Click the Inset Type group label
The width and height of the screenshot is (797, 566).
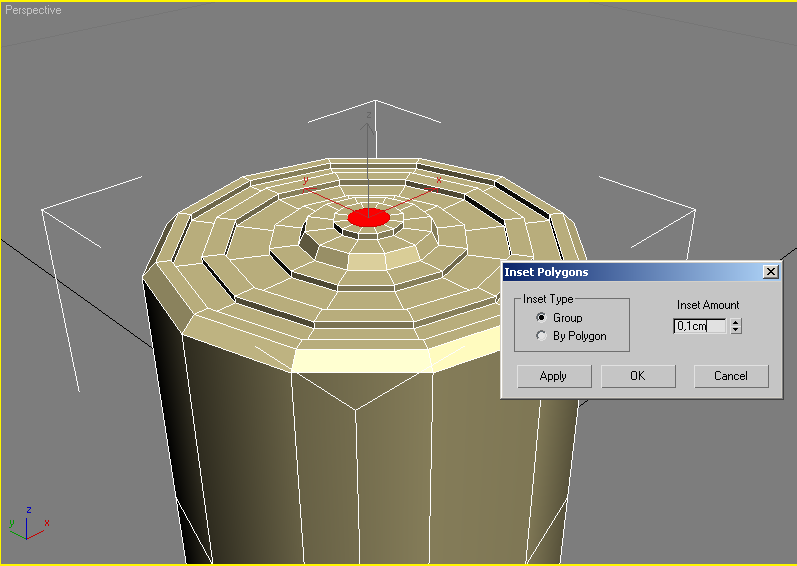click(x=548, y=299)
